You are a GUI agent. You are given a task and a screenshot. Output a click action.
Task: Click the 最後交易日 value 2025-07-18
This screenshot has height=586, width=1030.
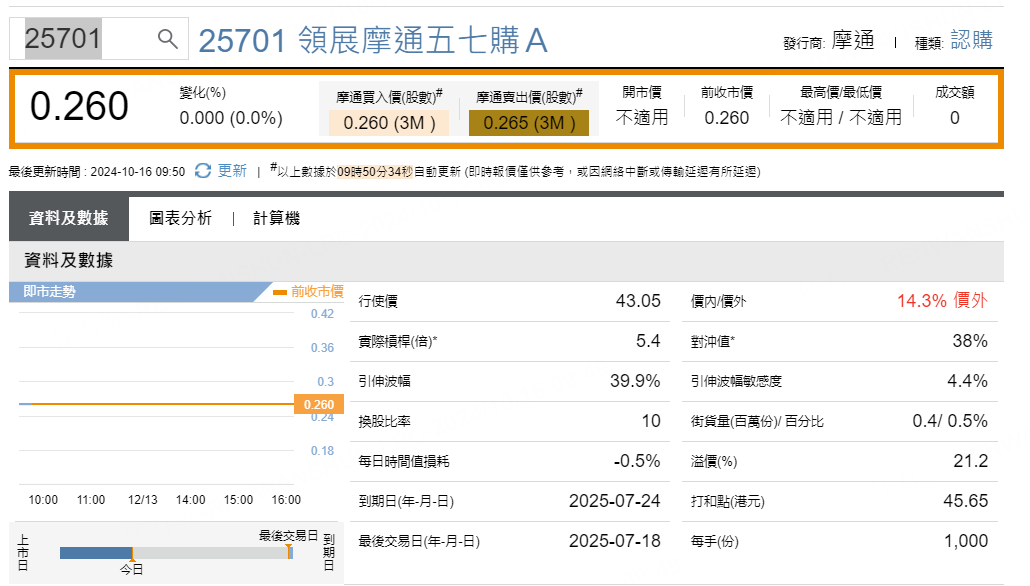click(x=614, y=541)
